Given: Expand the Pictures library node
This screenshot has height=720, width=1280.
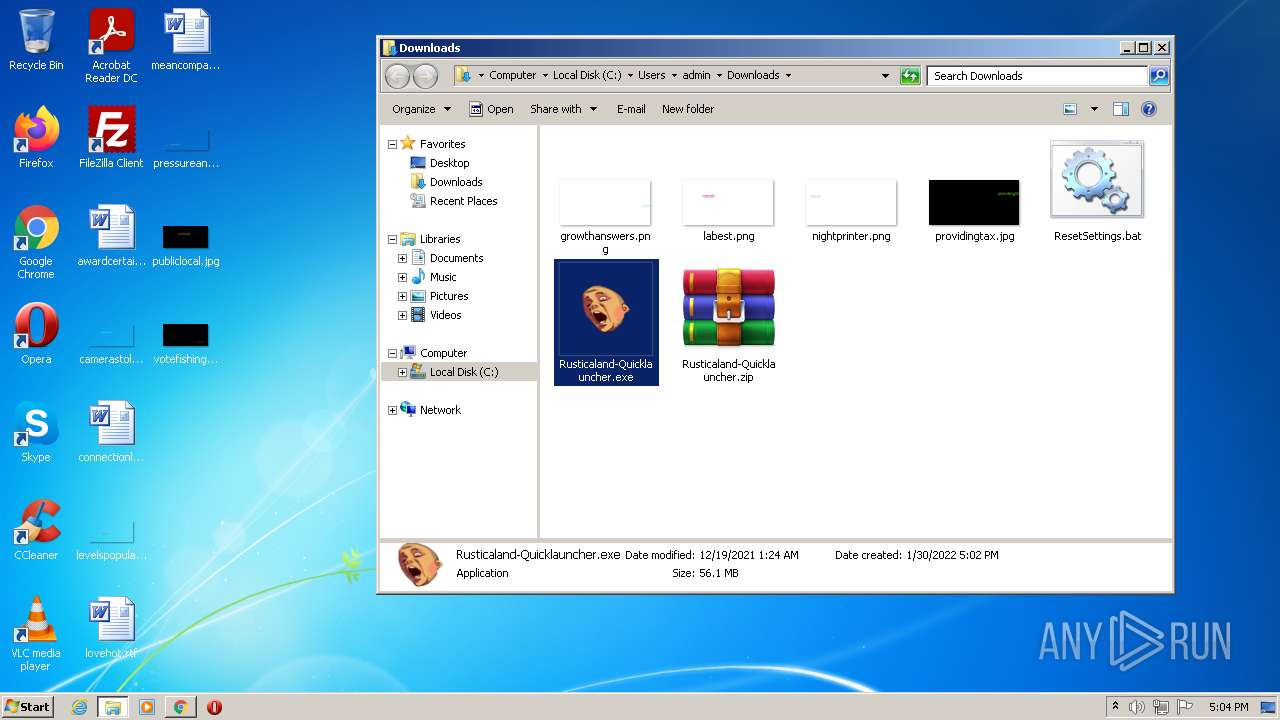Looking at the screenshot, I should (402, 296).
